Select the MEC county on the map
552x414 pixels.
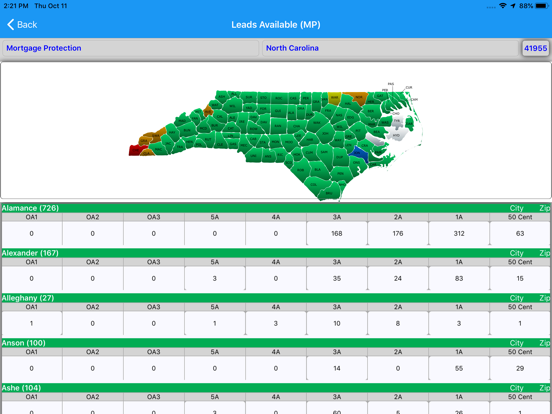[x=244, y=145]
